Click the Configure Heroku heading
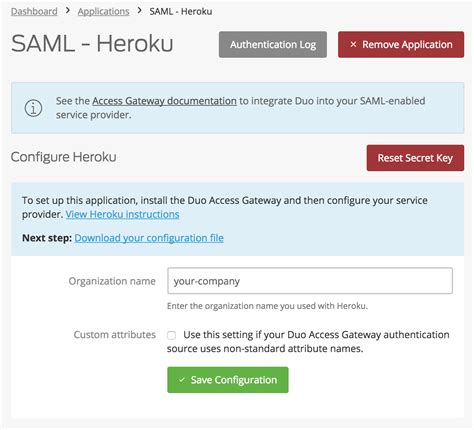Viewport: 474px width, 430px height. click(64, 157)
